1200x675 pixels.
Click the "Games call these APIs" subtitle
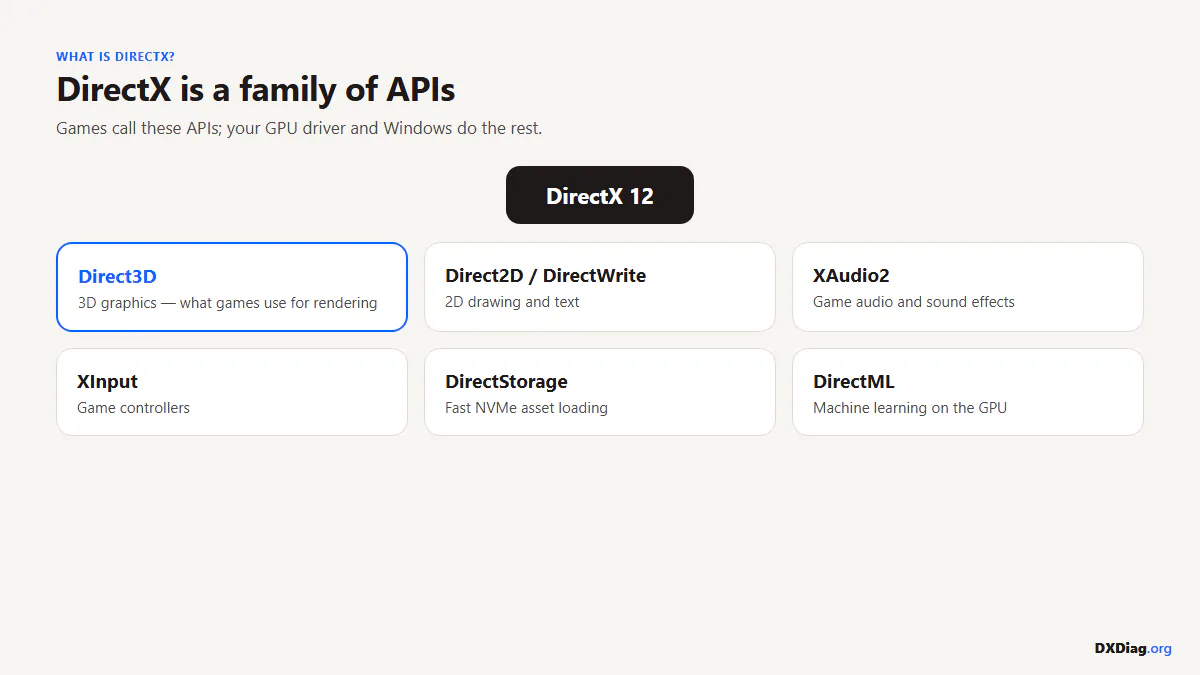[x=299, y=129]
